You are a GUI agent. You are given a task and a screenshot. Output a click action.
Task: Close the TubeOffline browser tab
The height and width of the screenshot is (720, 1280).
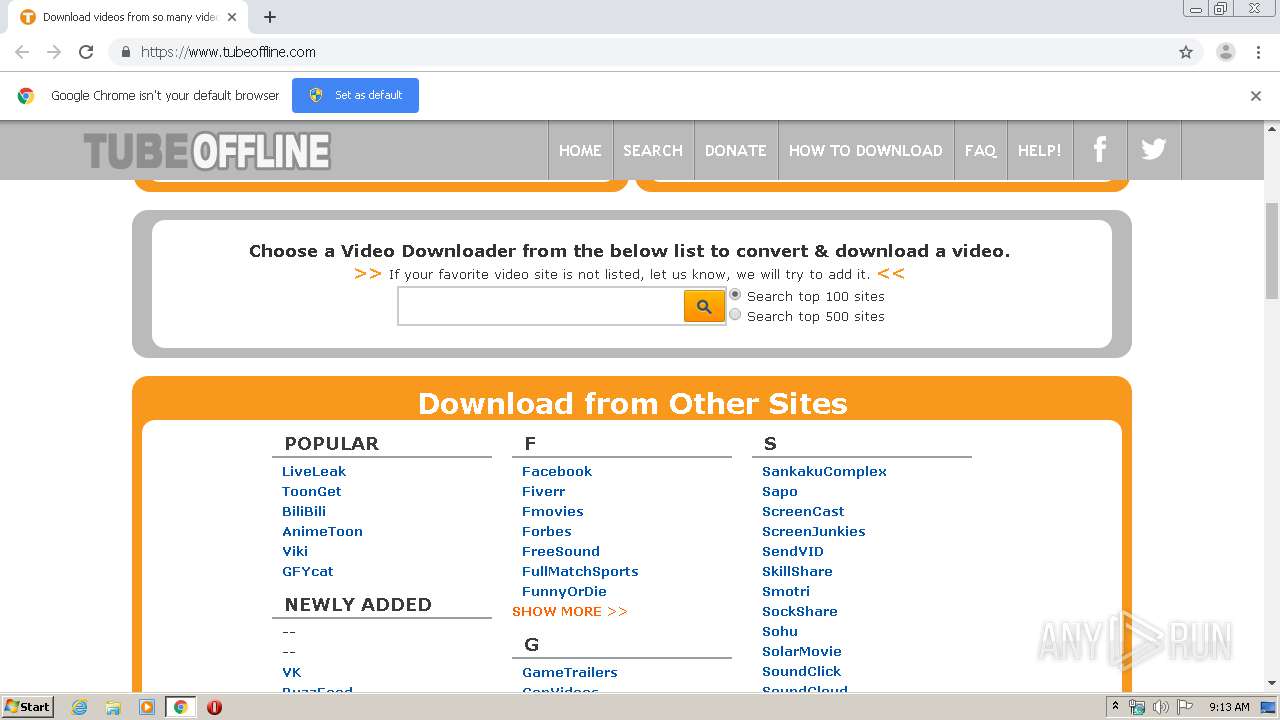[232, 17]
